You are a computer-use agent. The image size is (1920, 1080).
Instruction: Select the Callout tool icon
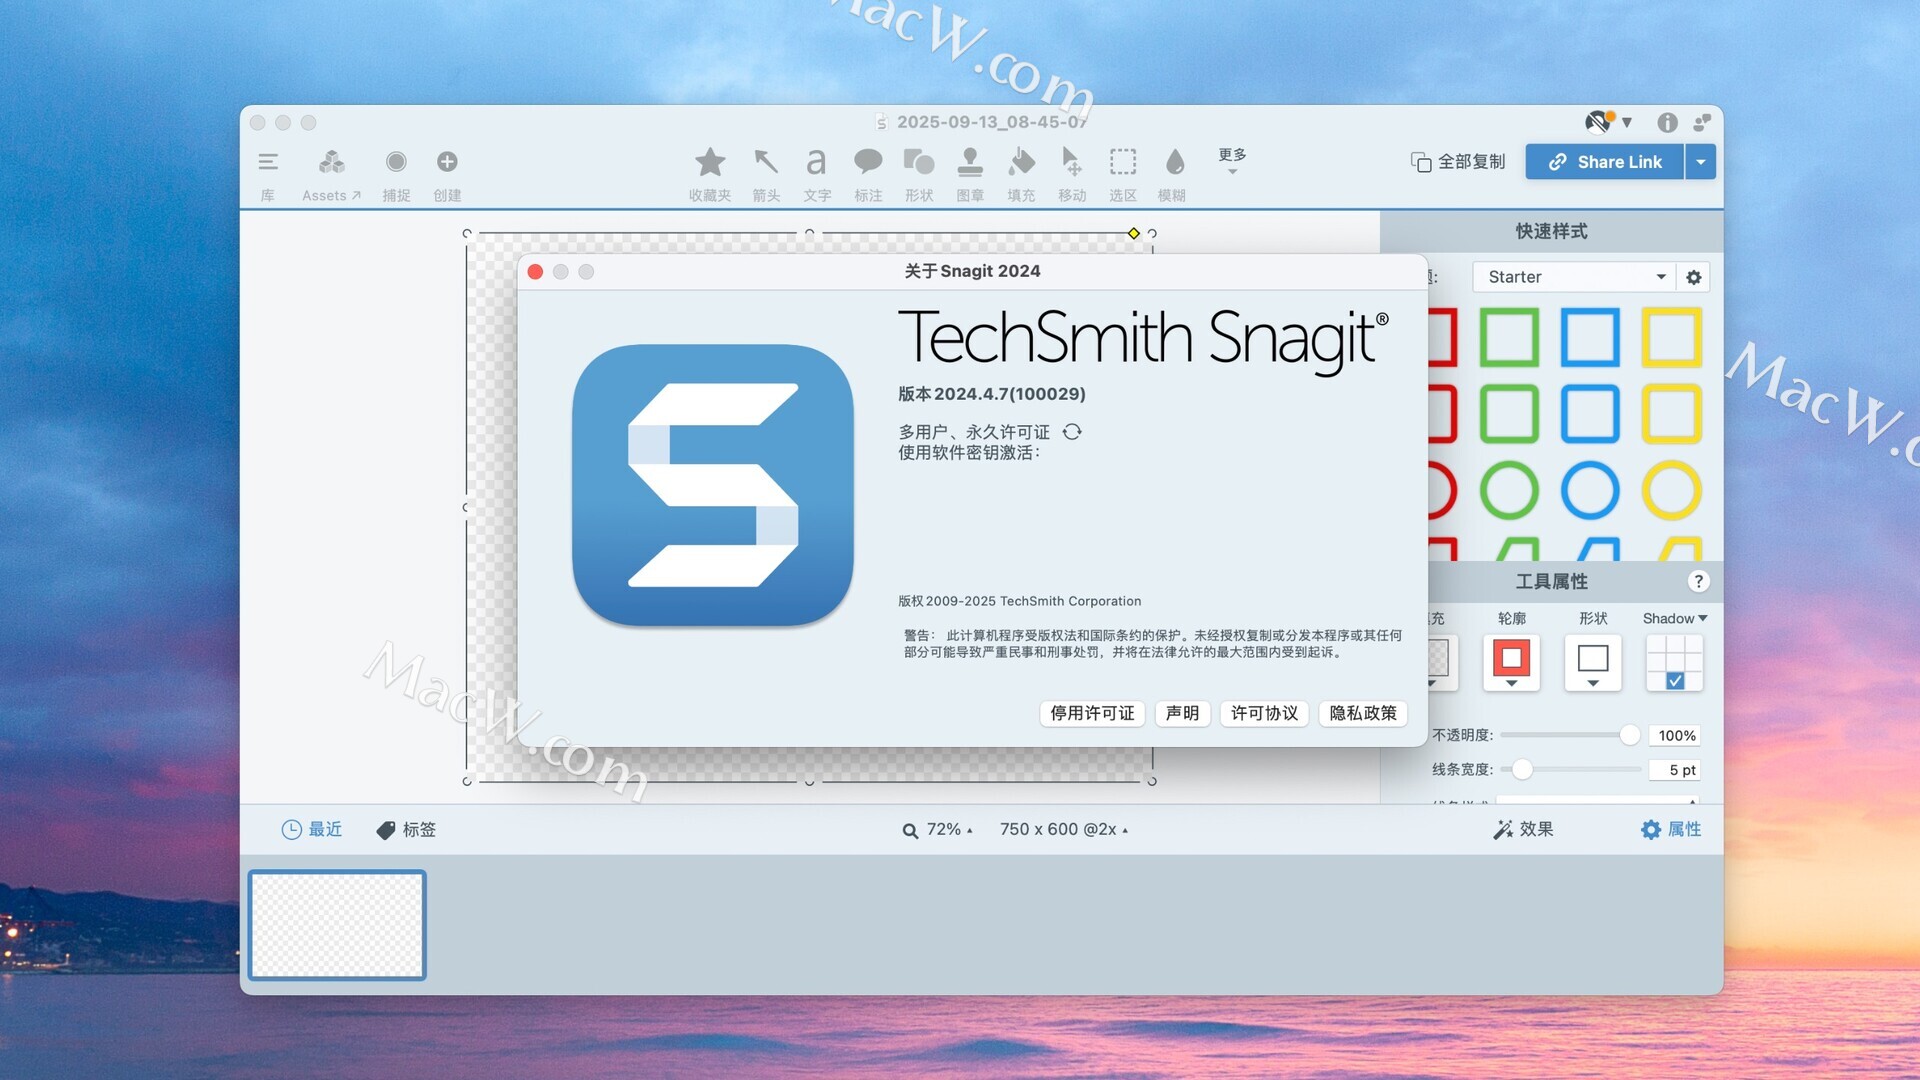coord(867,162)
